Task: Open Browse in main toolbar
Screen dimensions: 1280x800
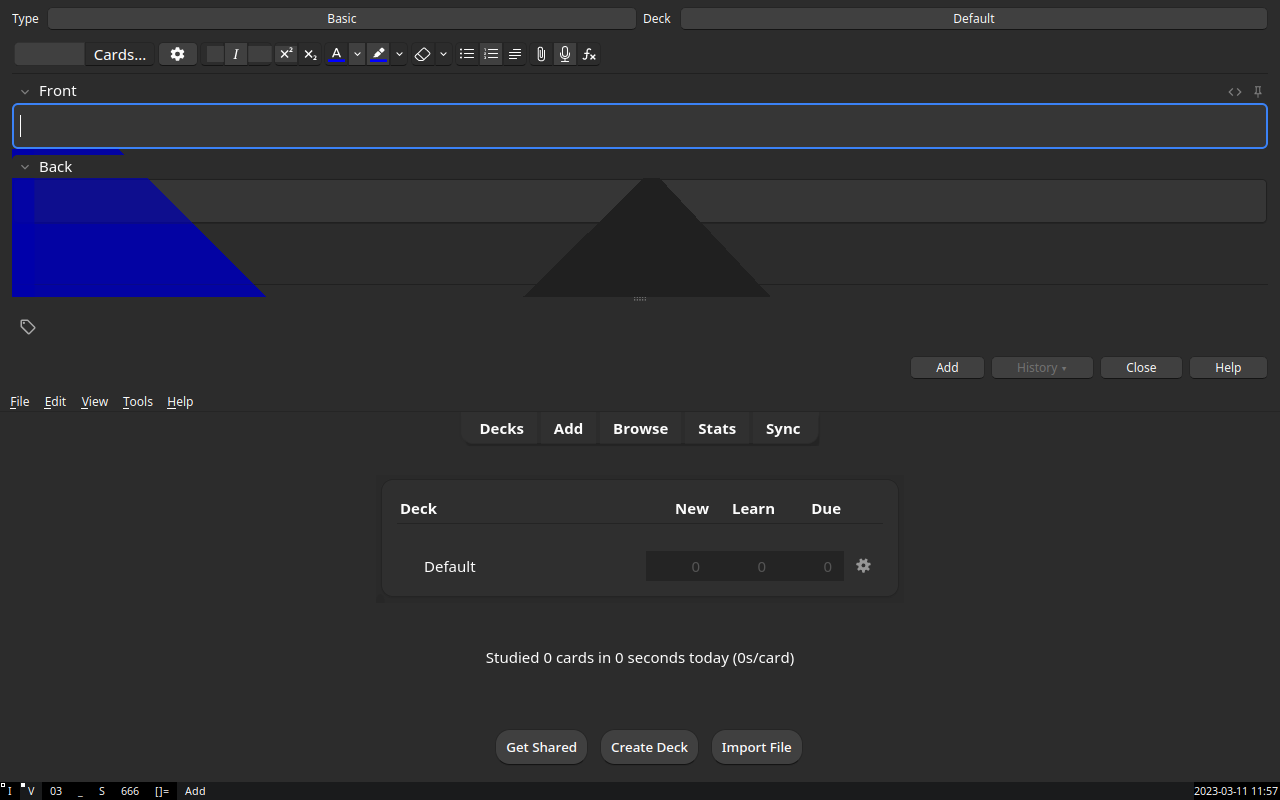Action: coord(640,428)
